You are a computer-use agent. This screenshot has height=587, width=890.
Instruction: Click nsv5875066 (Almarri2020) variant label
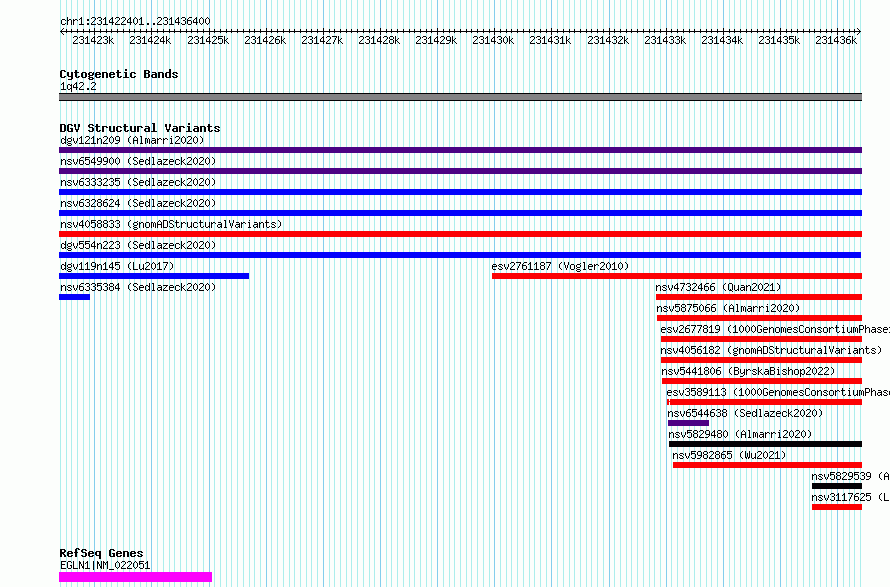point(728,308)
